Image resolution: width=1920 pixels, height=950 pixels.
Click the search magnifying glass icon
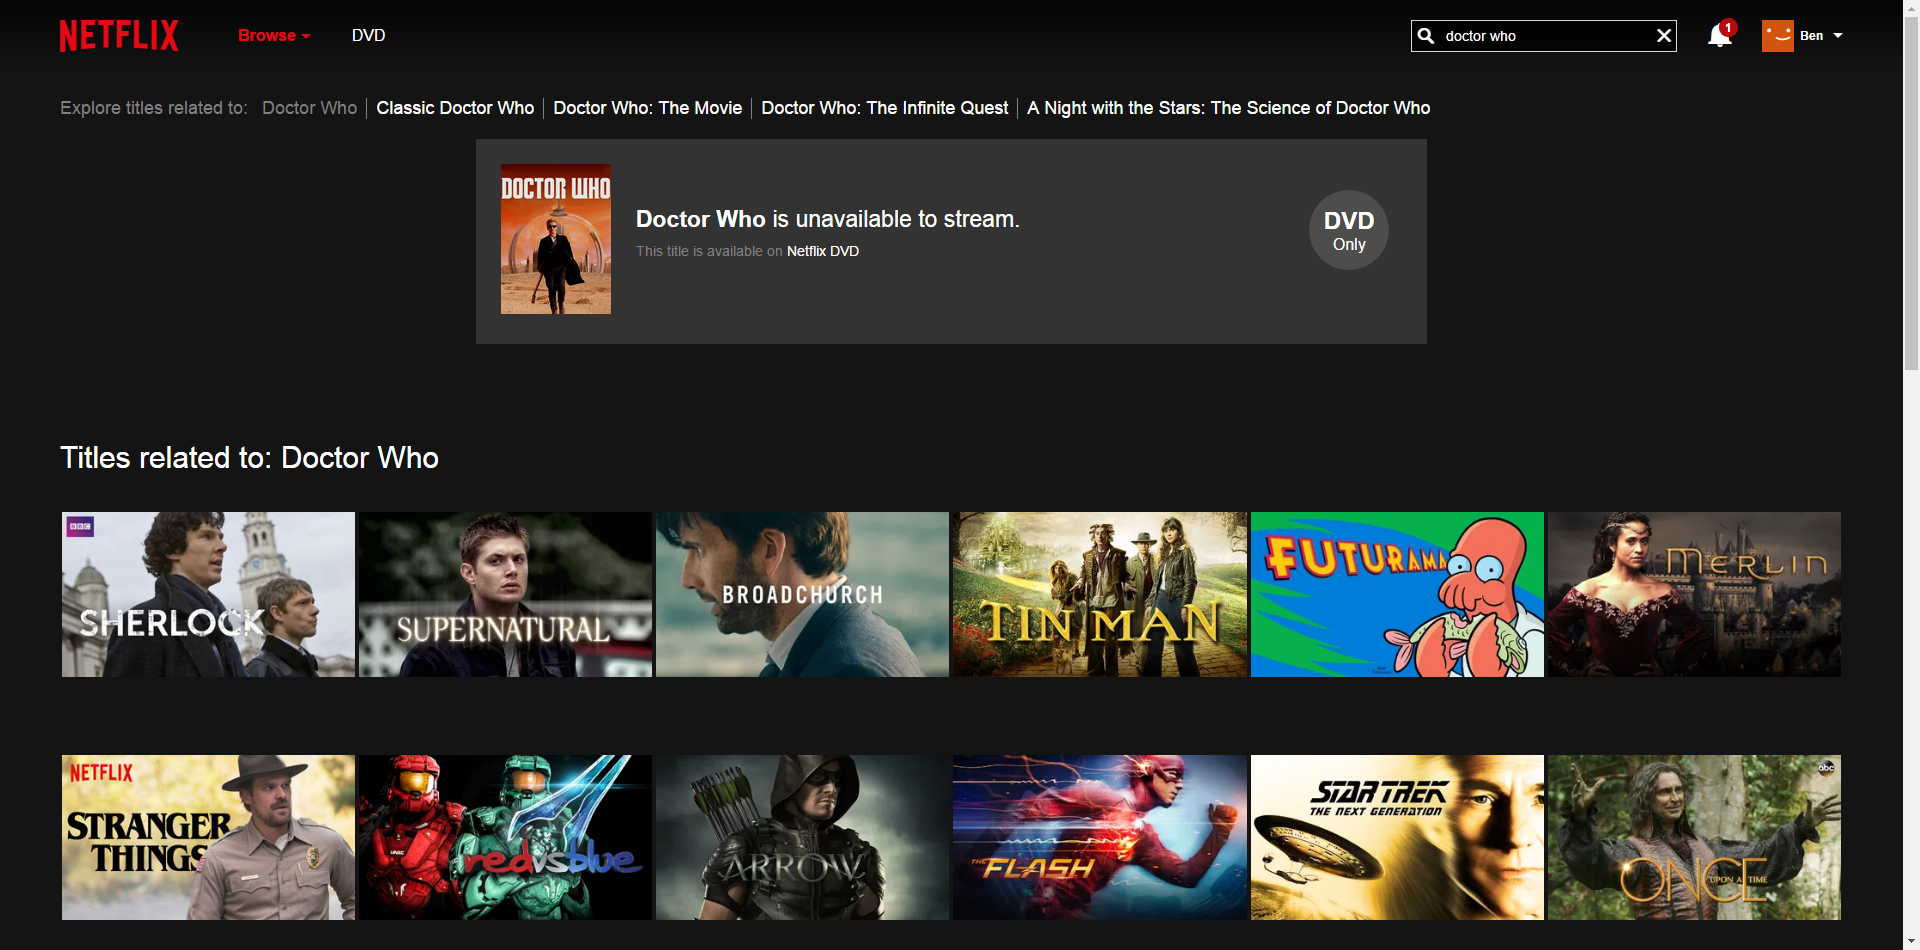(1426, 36)
